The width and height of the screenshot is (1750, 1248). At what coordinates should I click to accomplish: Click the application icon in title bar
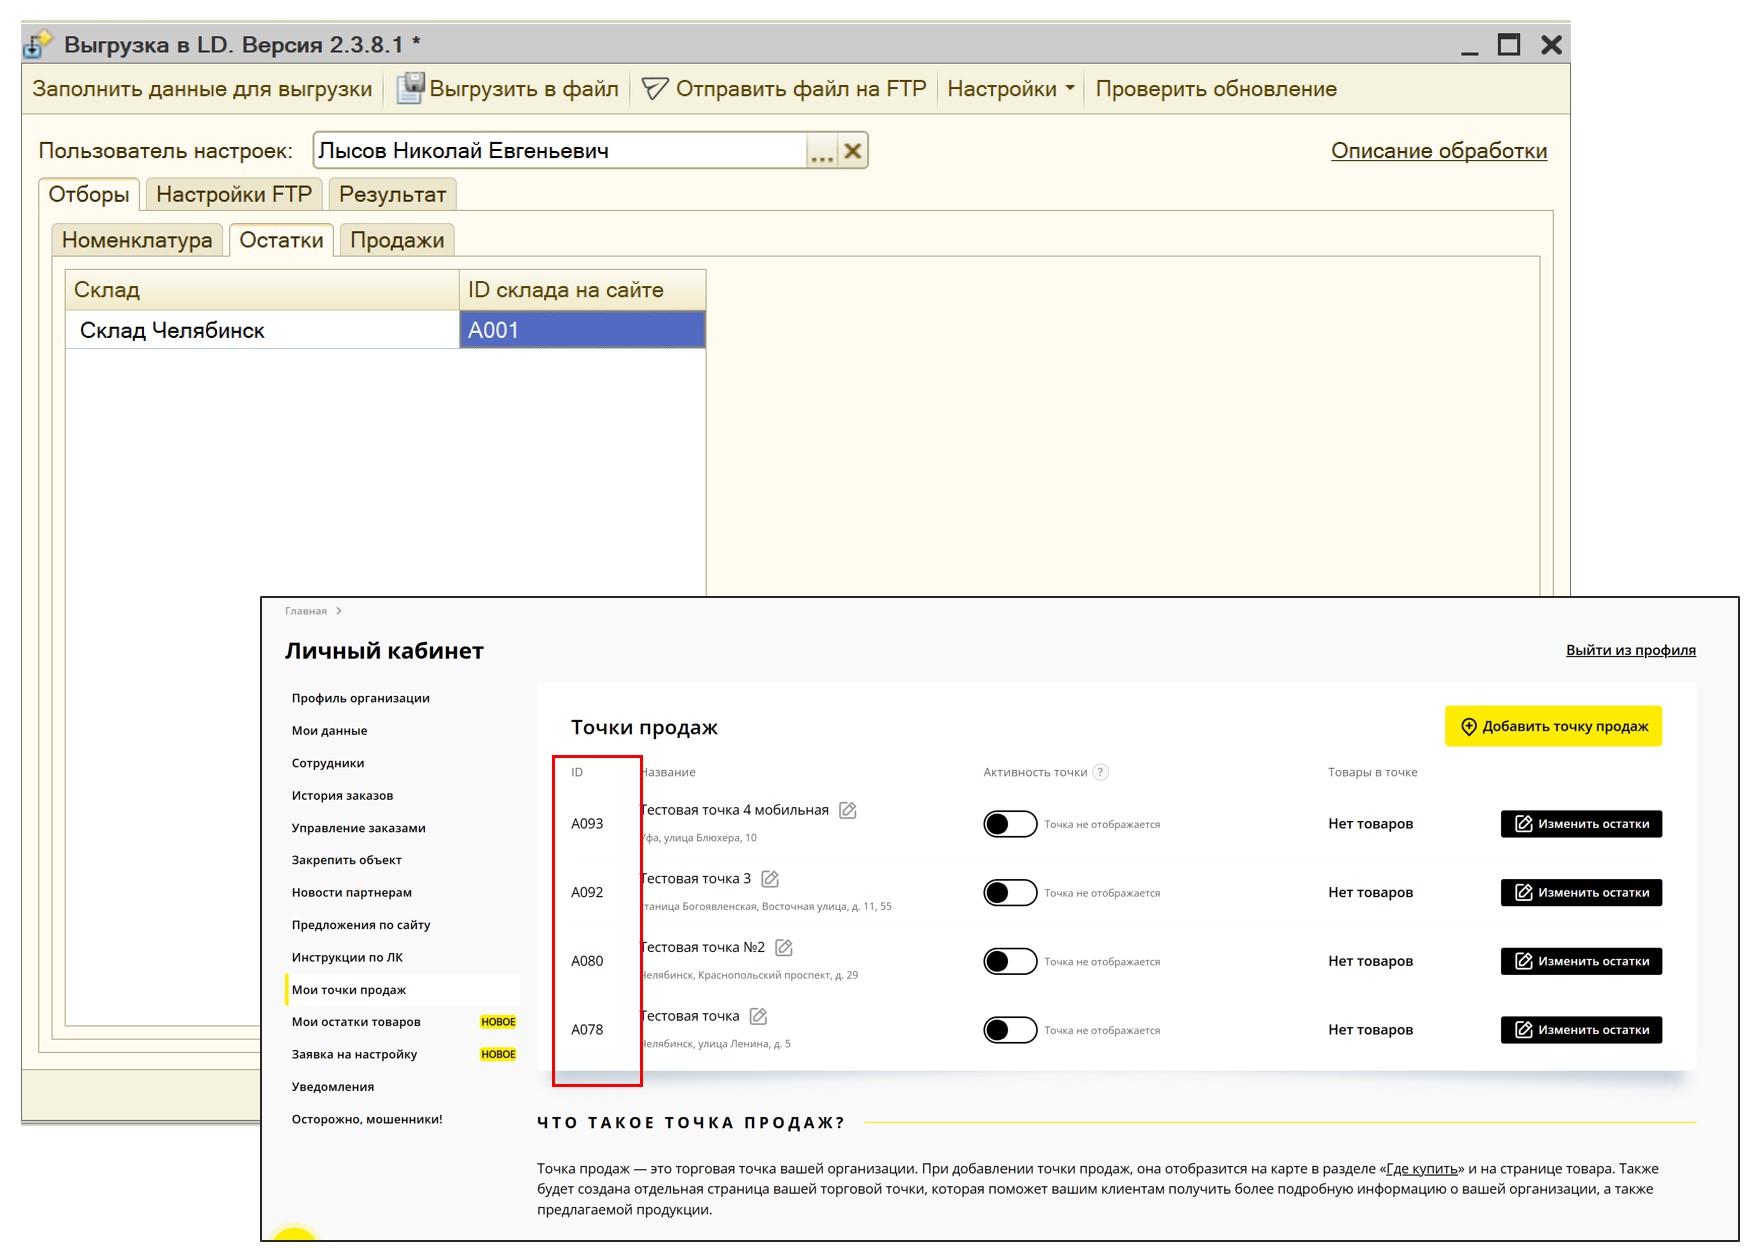[38, 44]
